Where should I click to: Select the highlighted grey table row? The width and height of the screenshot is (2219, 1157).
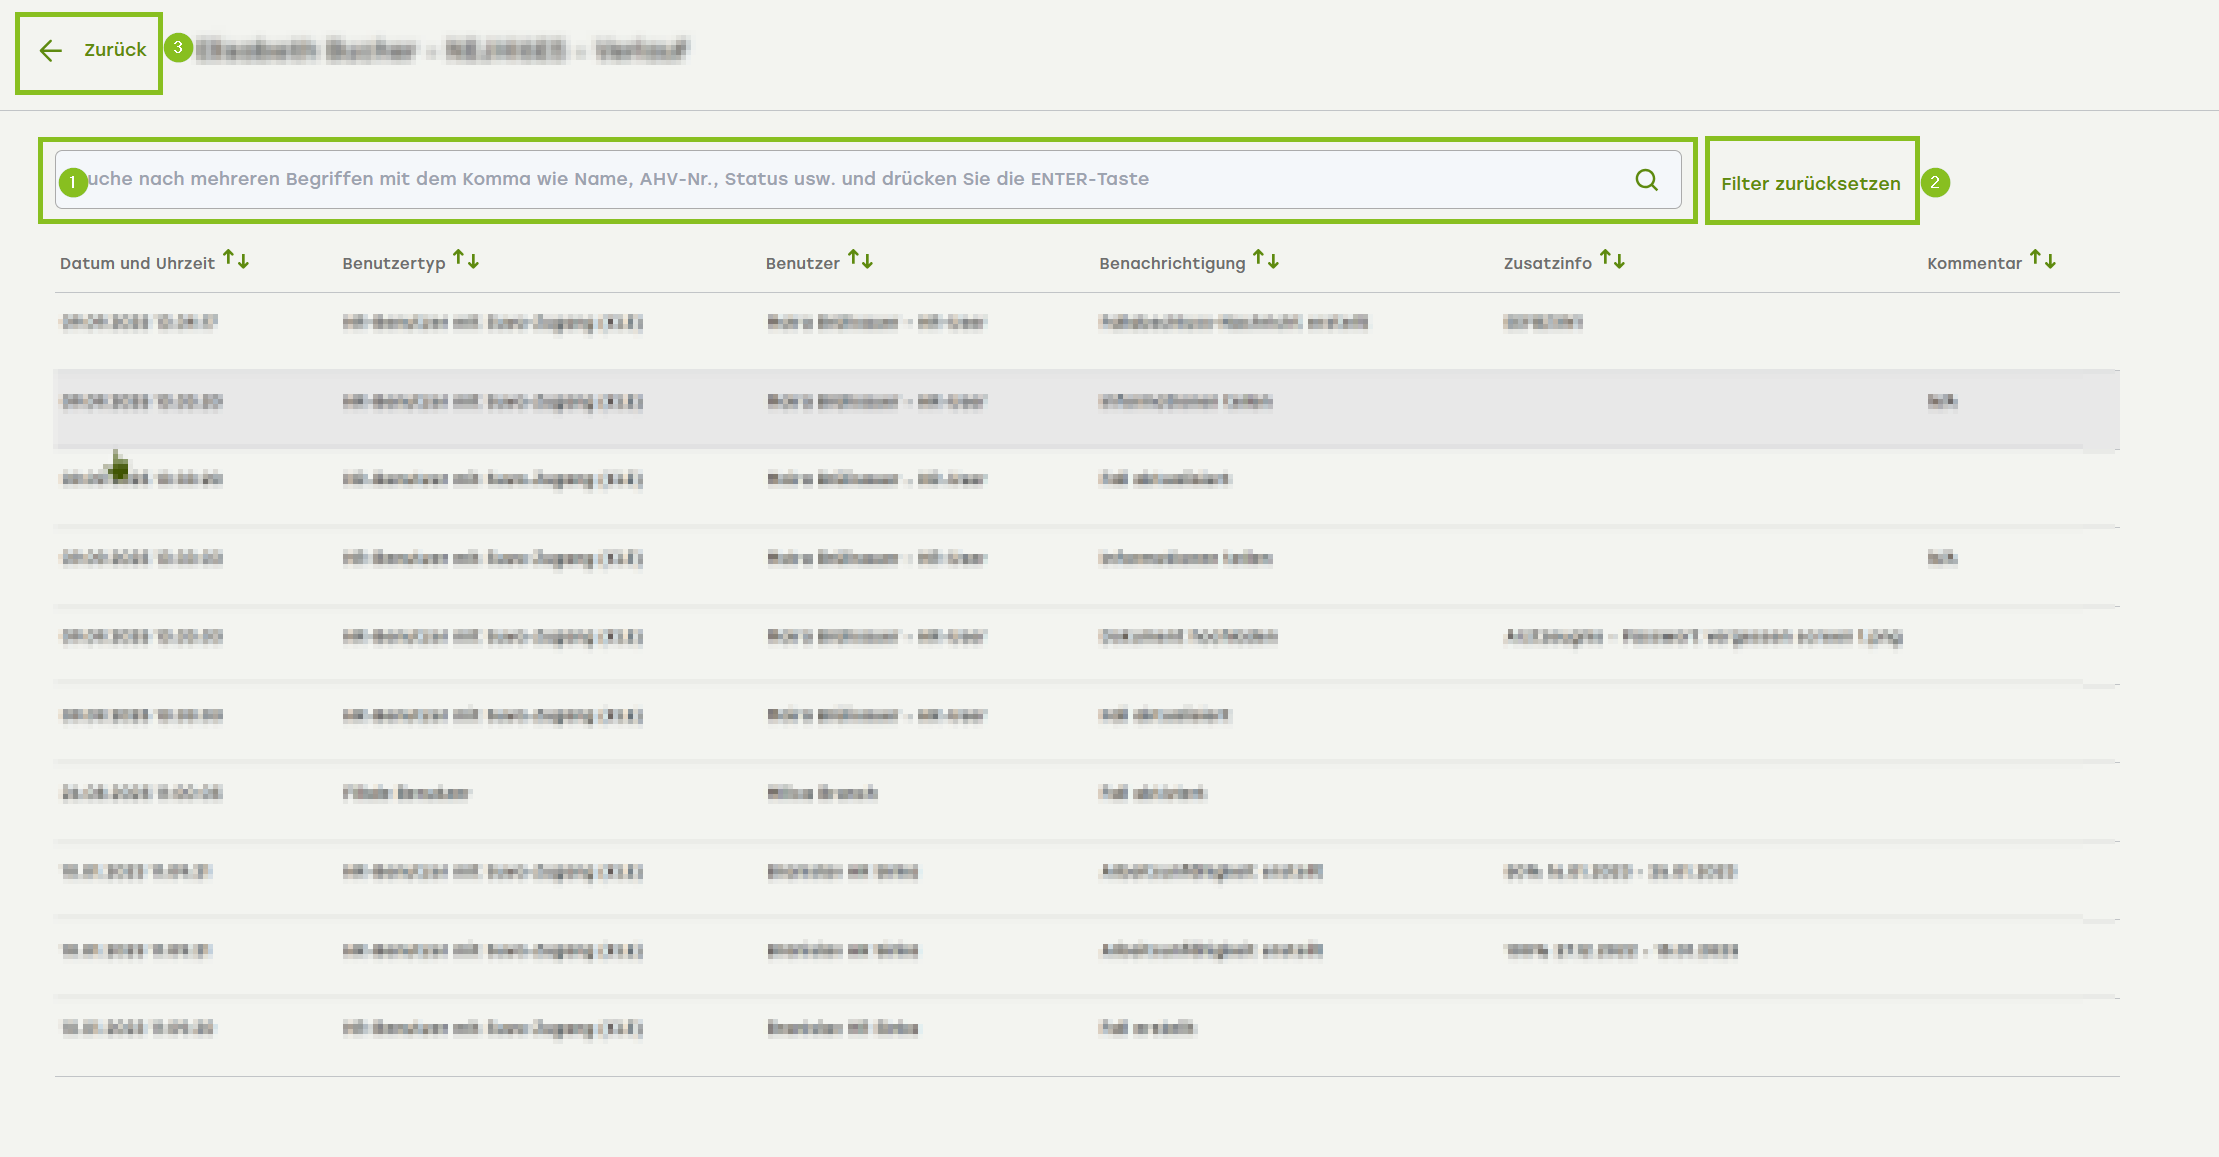click(x=1086, y=403)
